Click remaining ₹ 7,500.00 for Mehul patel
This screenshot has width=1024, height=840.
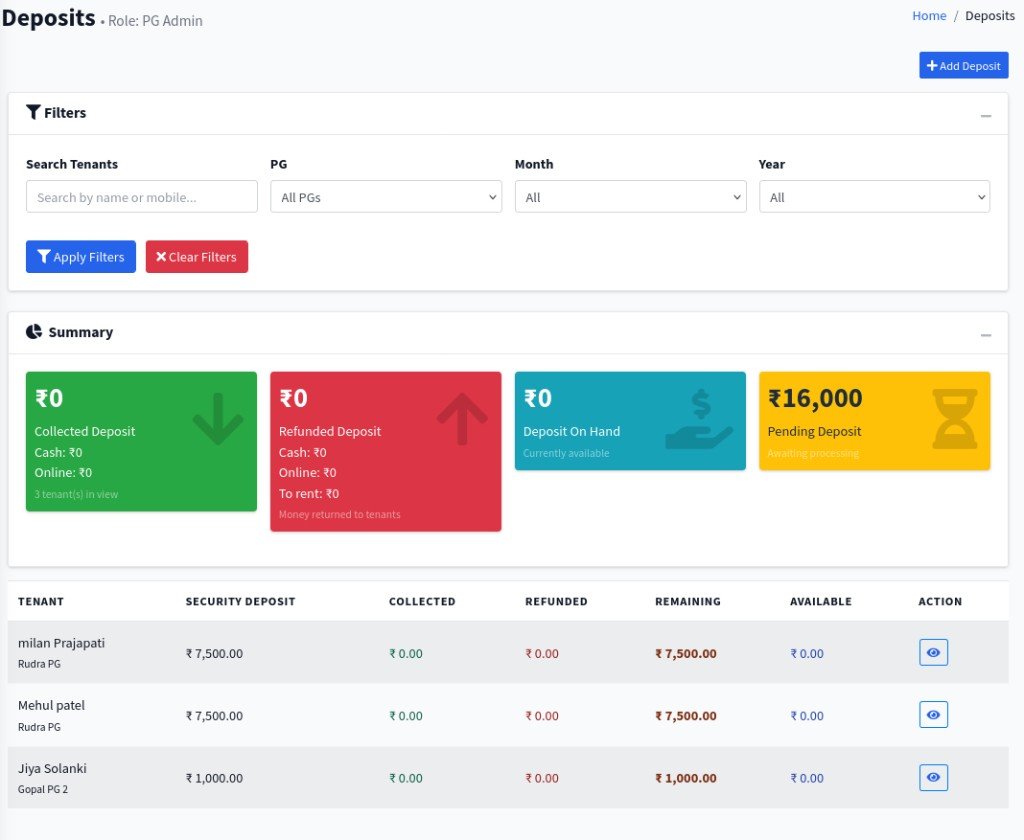(686, 716)
